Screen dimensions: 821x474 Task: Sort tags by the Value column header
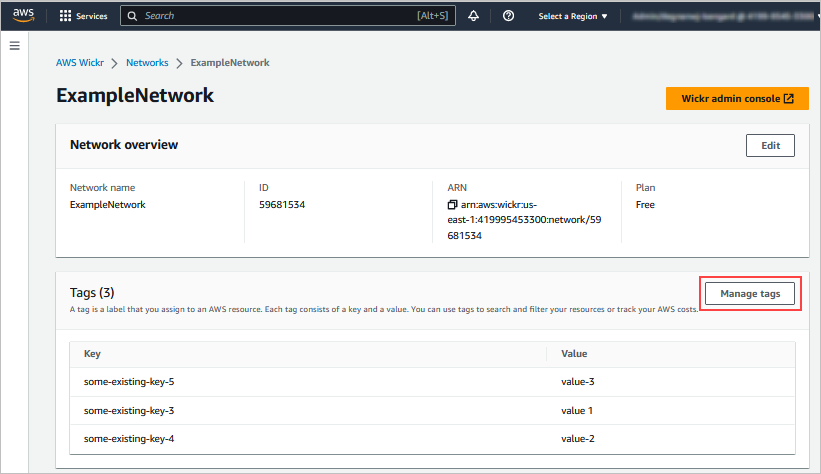(x=576, y=354)
